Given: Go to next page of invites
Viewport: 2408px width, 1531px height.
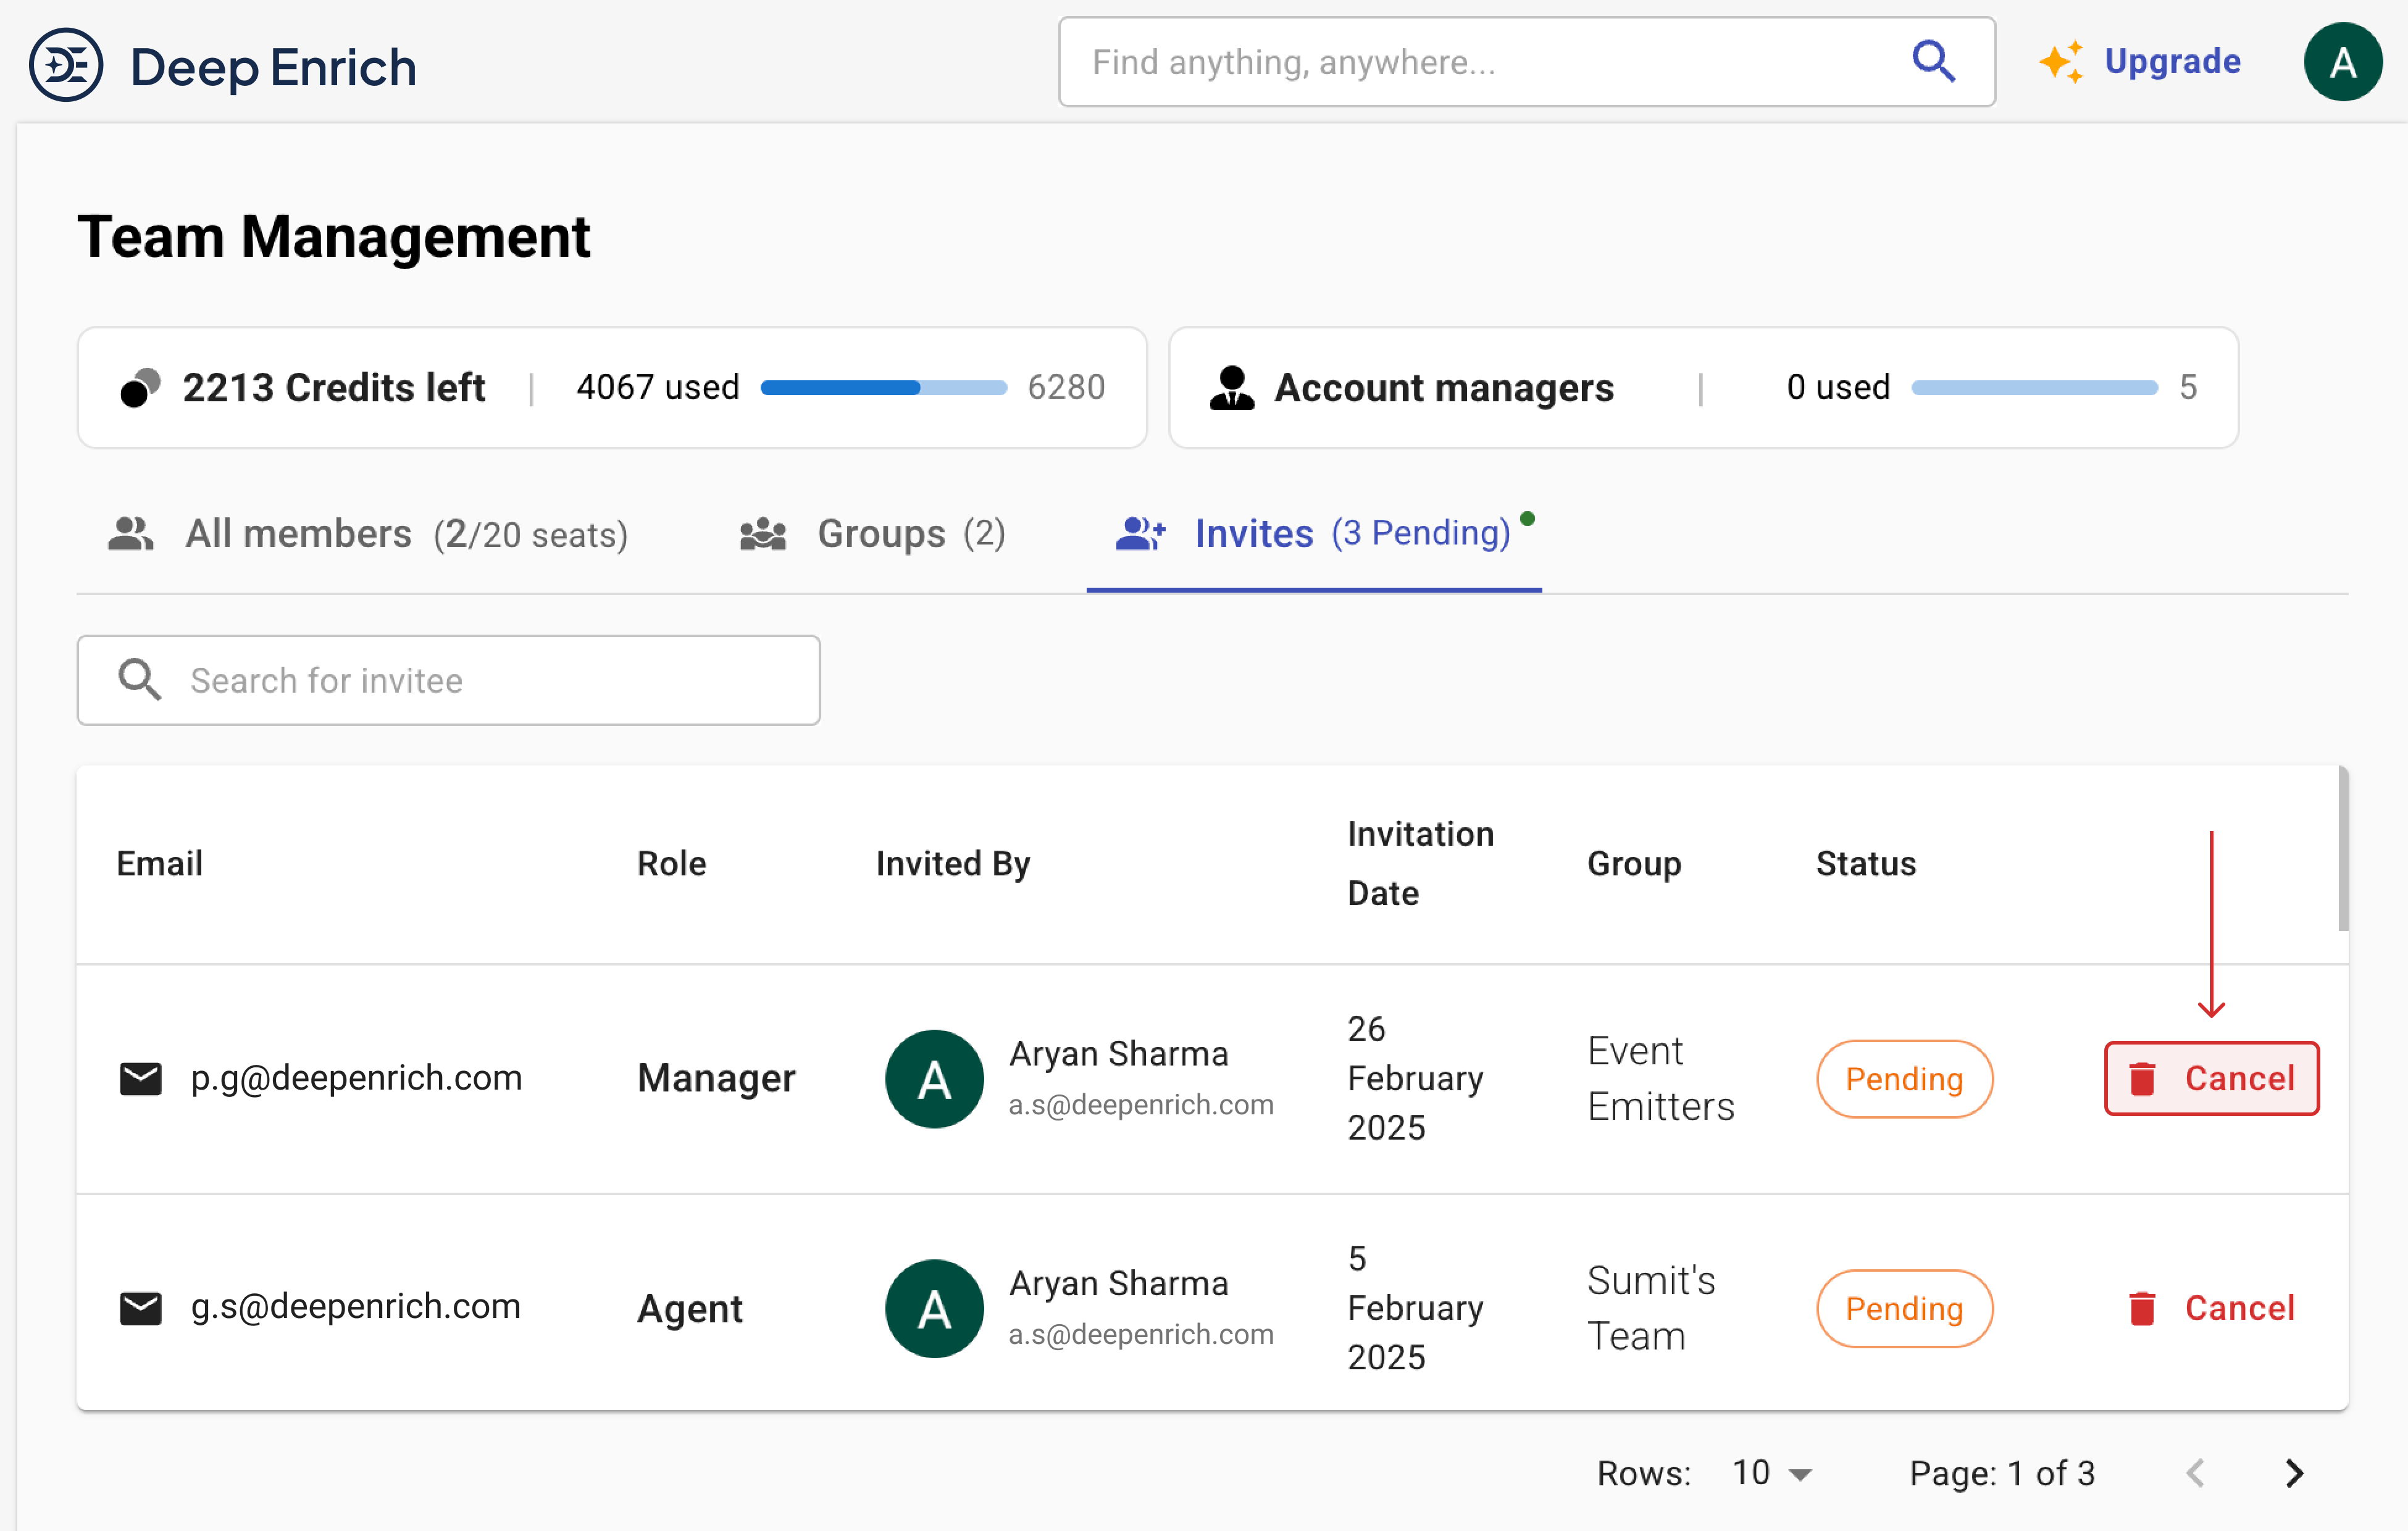Looking at the screenshot, I should click(x=2295, y=1473).
